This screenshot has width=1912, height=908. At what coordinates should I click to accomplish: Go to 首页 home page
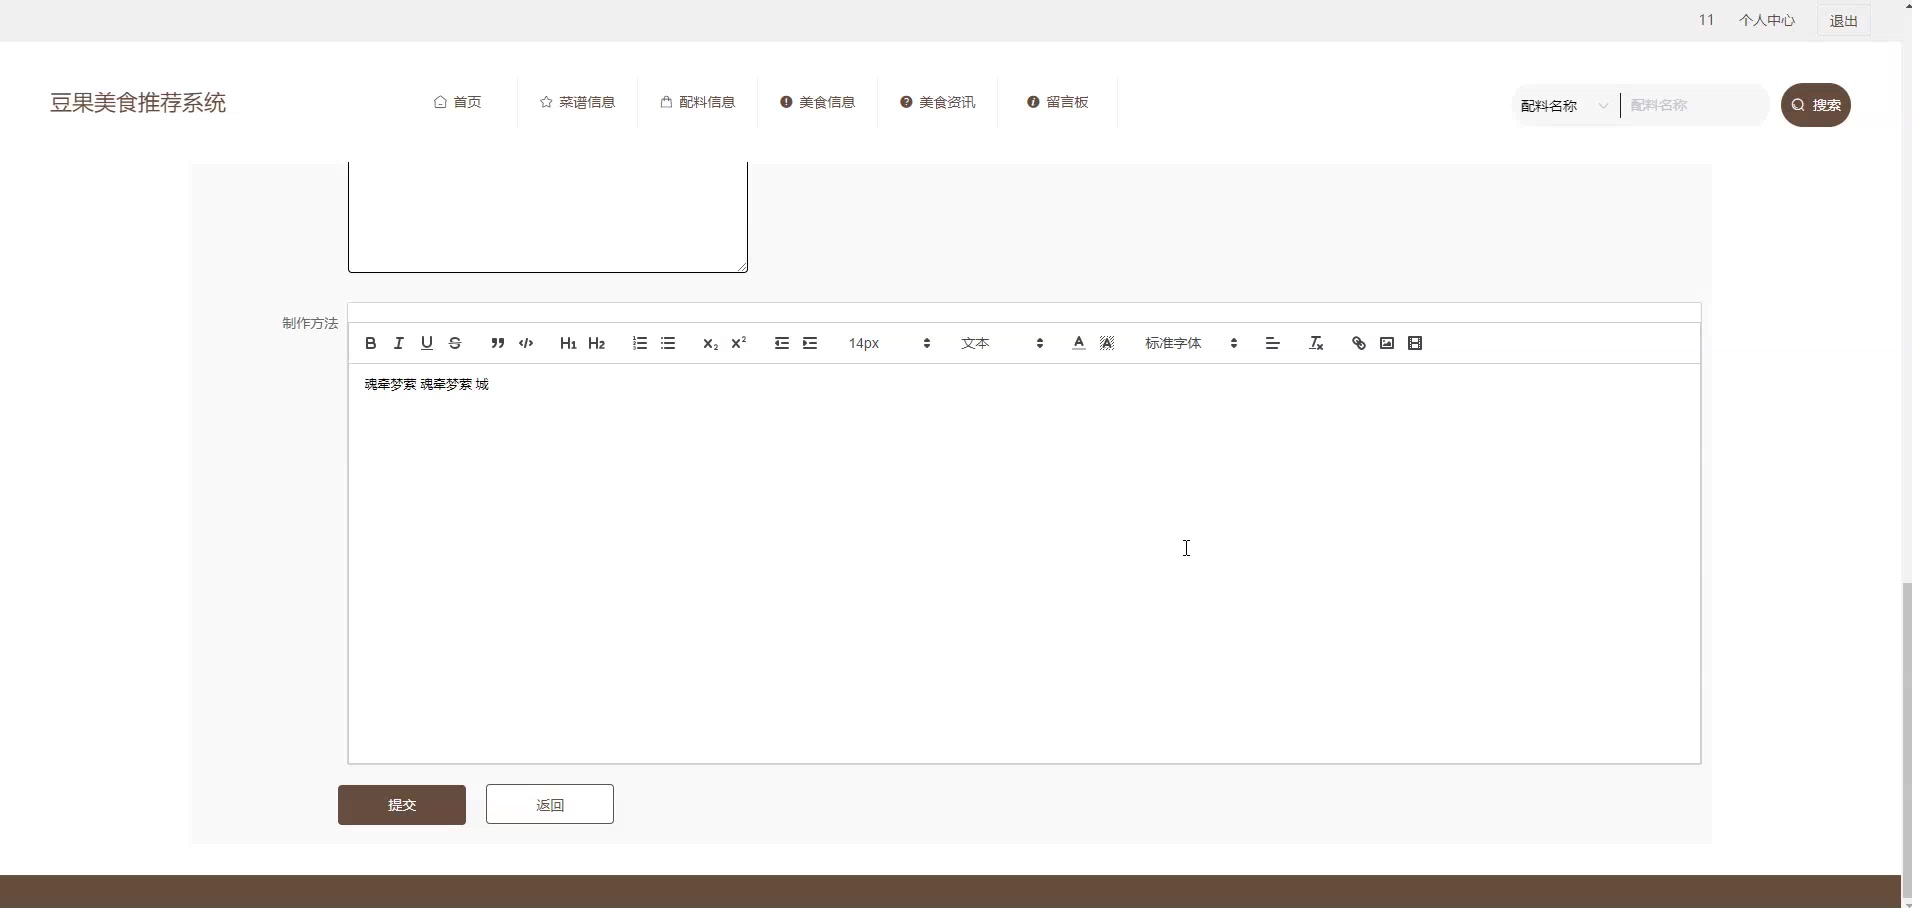click(x=458, y=102)
